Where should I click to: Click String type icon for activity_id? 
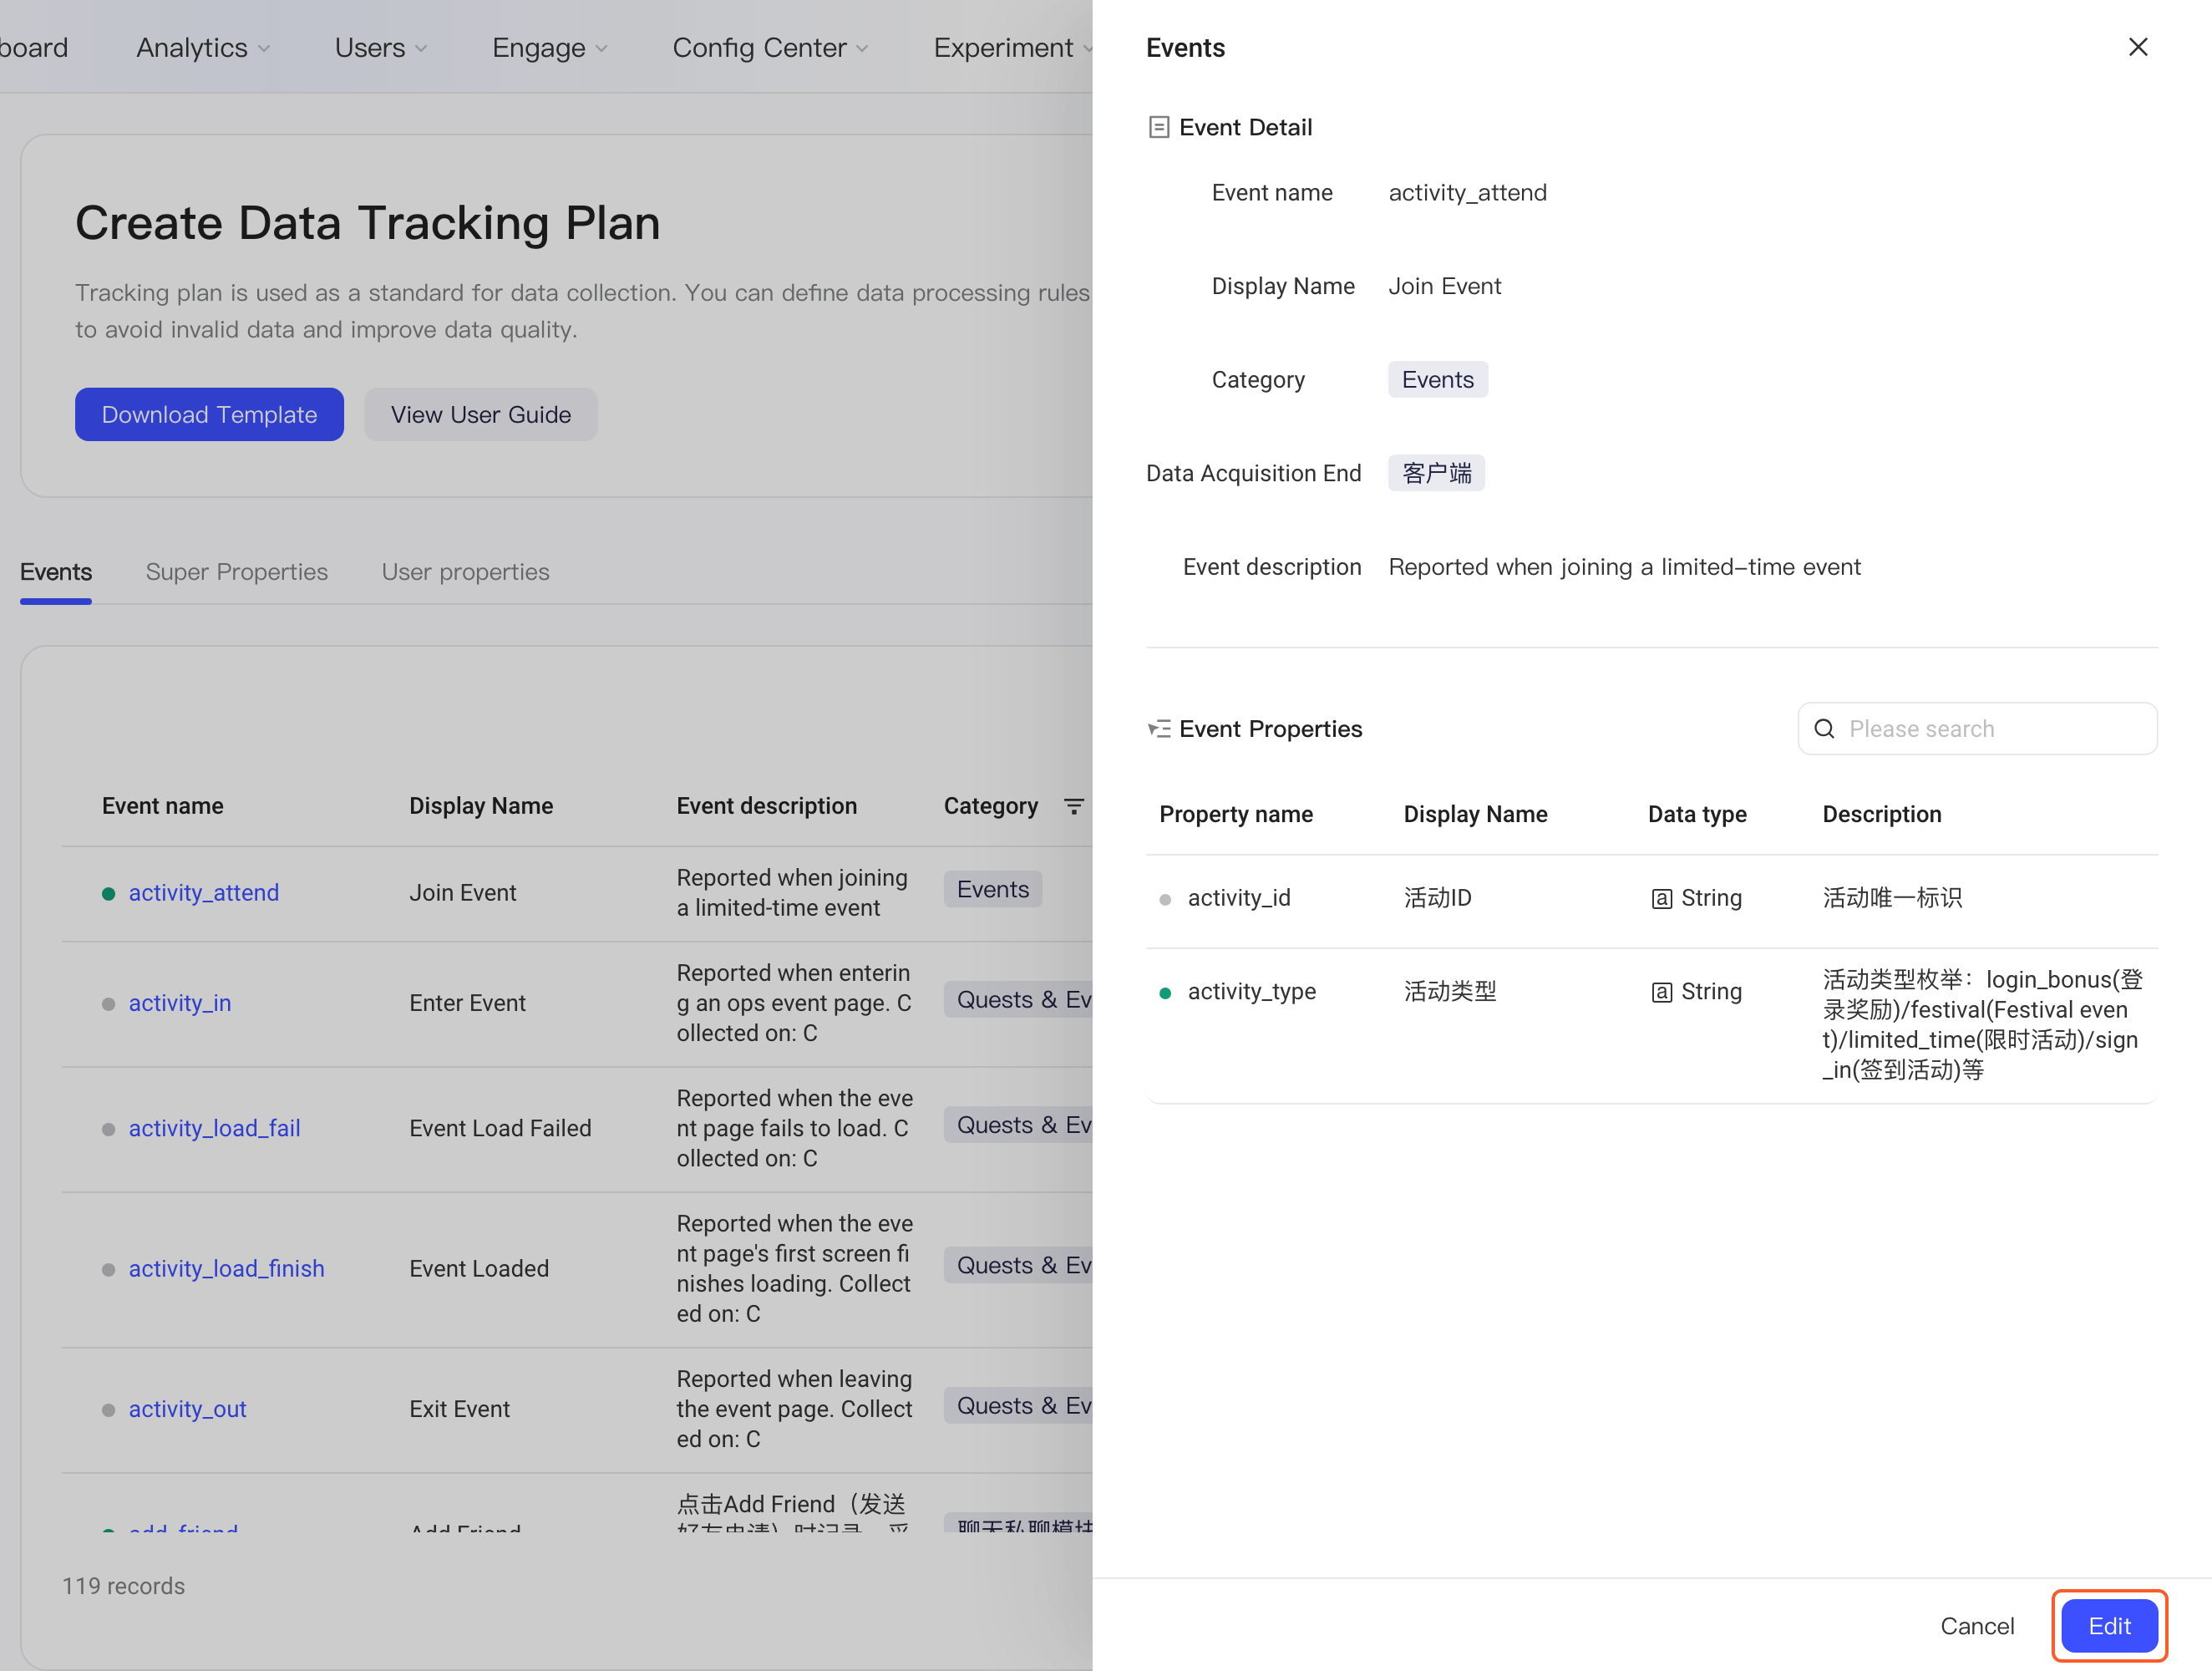[1661, 899]
